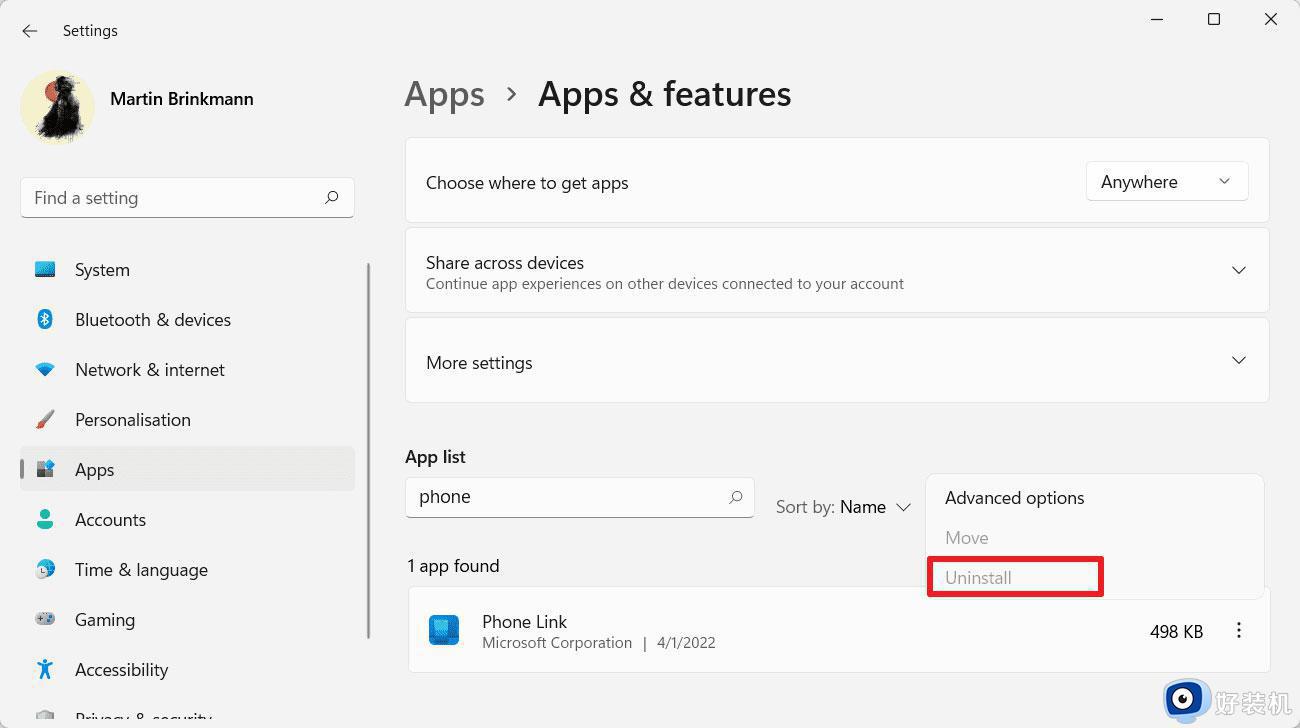Click the App list search field
The image size is (1300, 728).
pyautogui.click(x=579, y=497)
